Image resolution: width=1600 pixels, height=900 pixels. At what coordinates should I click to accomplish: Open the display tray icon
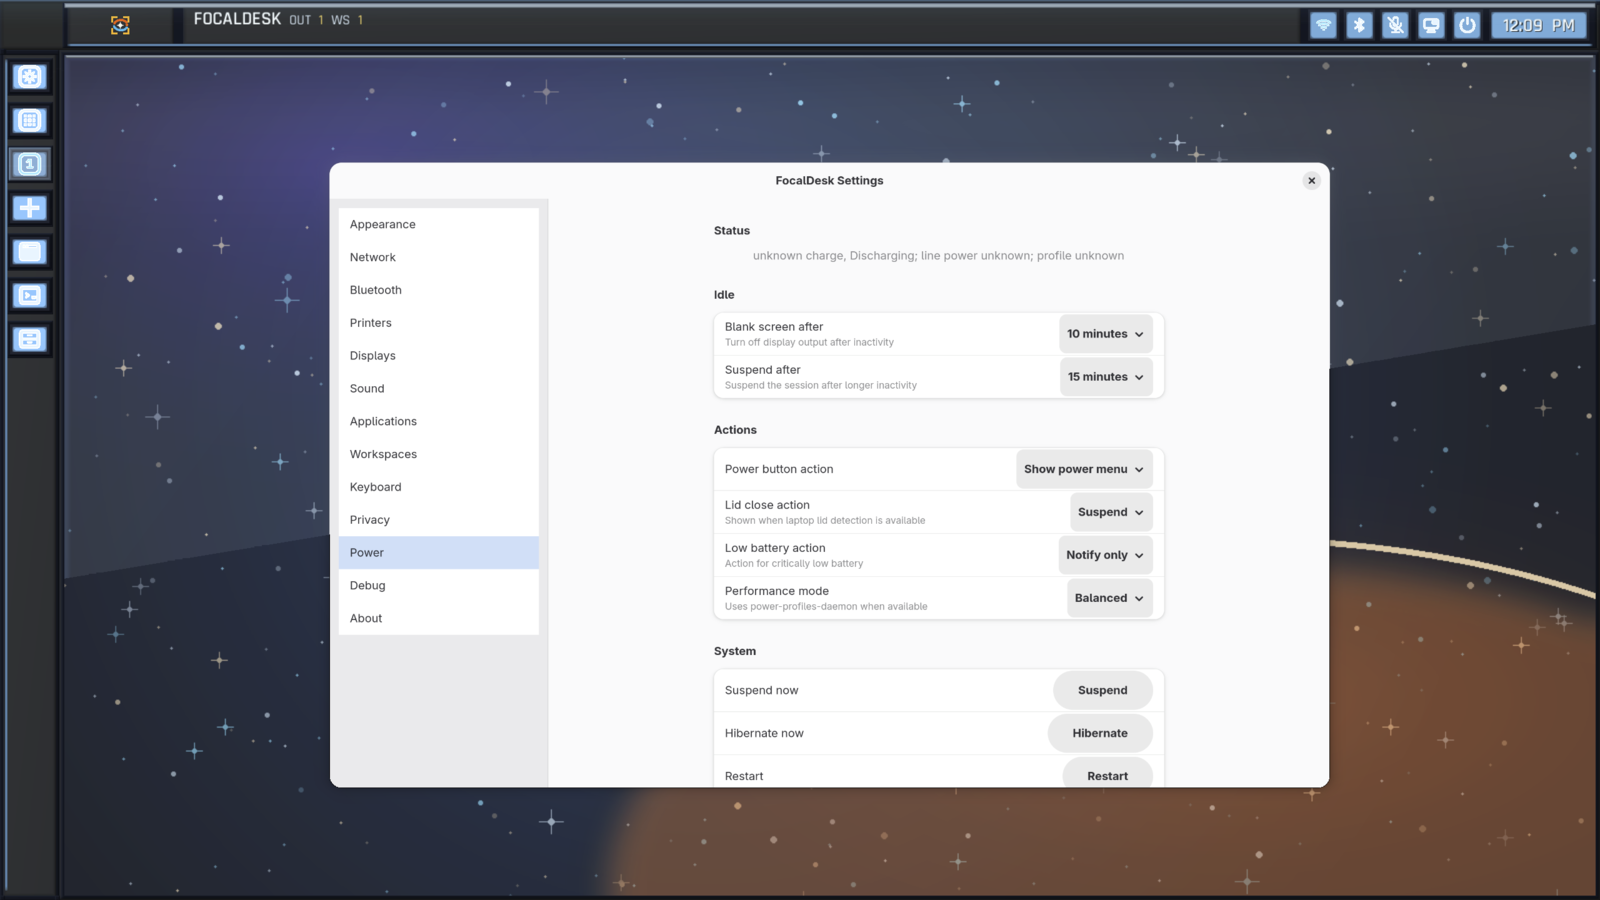pyautogui.click(x=1431, y=25)
